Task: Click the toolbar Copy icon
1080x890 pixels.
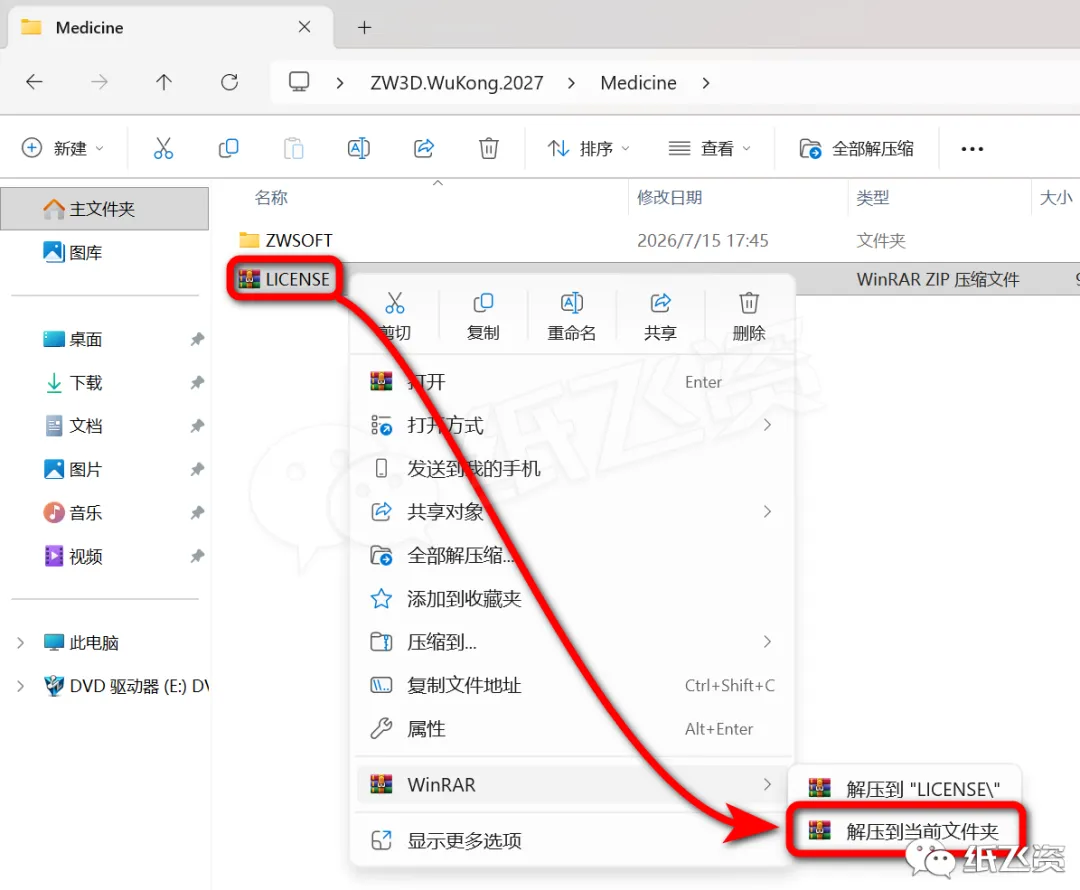Action: pos(228,148)
